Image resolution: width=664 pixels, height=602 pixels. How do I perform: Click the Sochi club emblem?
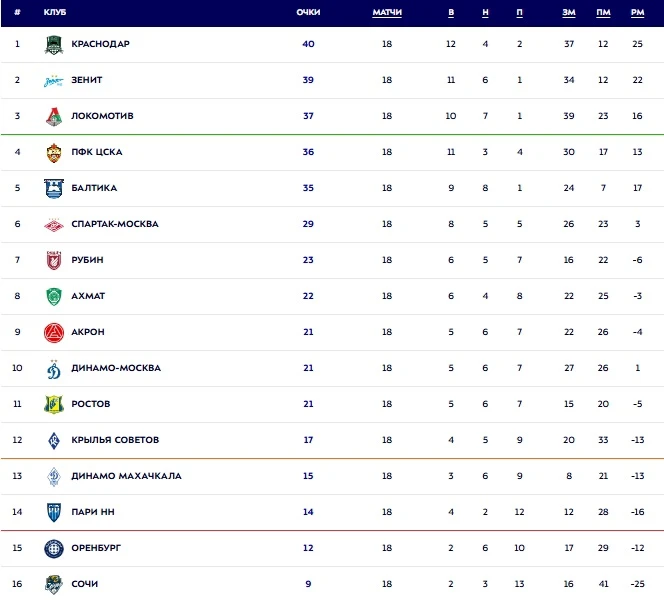(53, 584)
